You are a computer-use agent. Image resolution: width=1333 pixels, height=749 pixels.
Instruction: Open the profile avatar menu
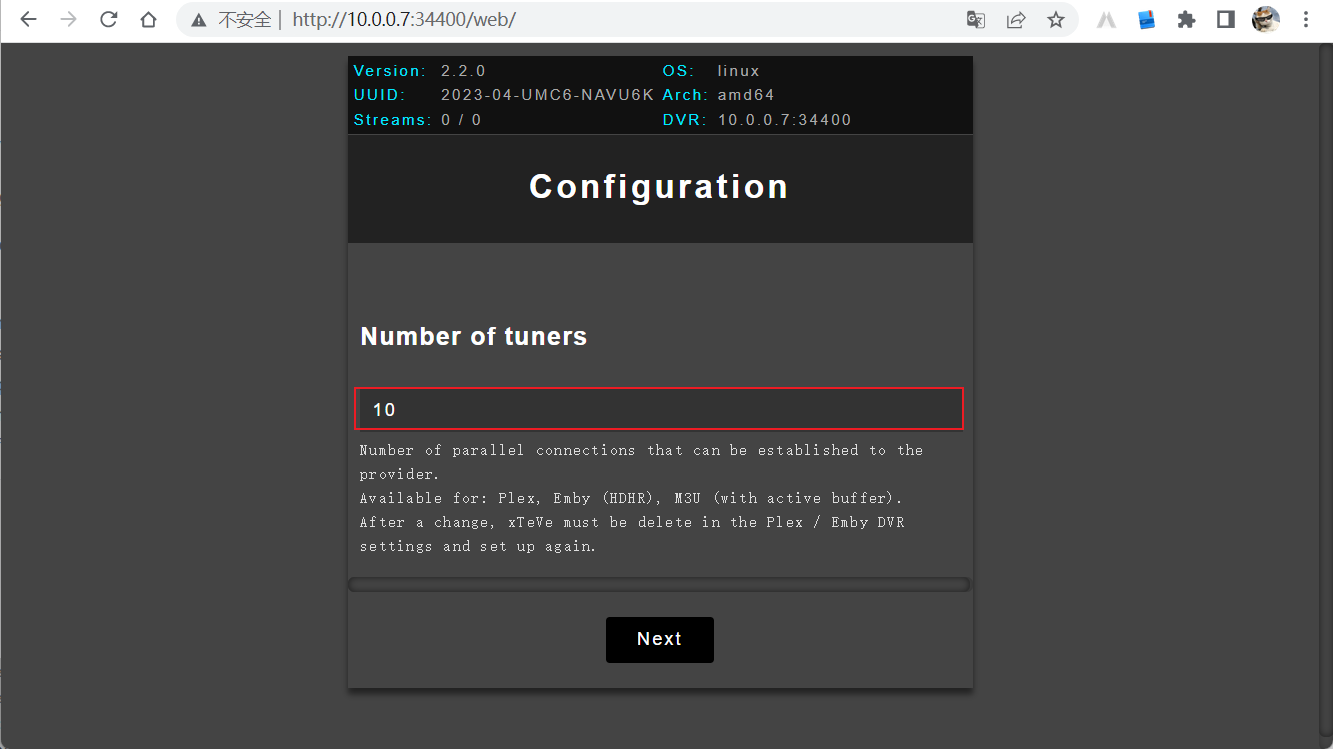click(1266, 20)
